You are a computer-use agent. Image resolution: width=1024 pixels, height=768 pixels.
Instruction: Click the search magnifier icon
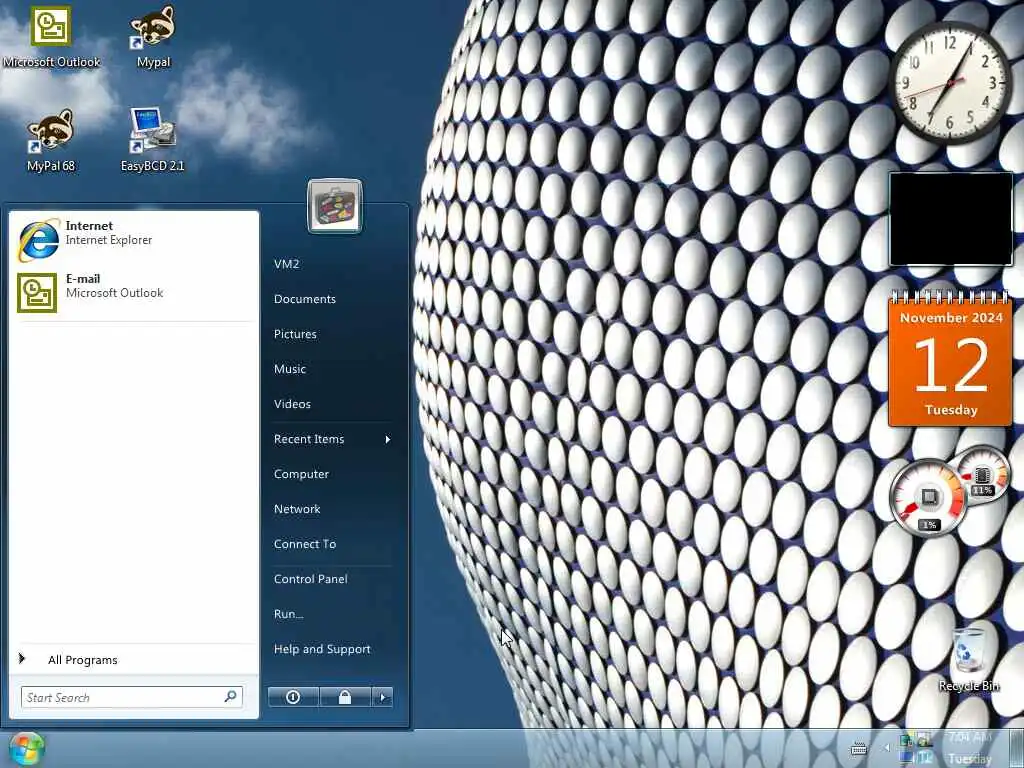231,697
